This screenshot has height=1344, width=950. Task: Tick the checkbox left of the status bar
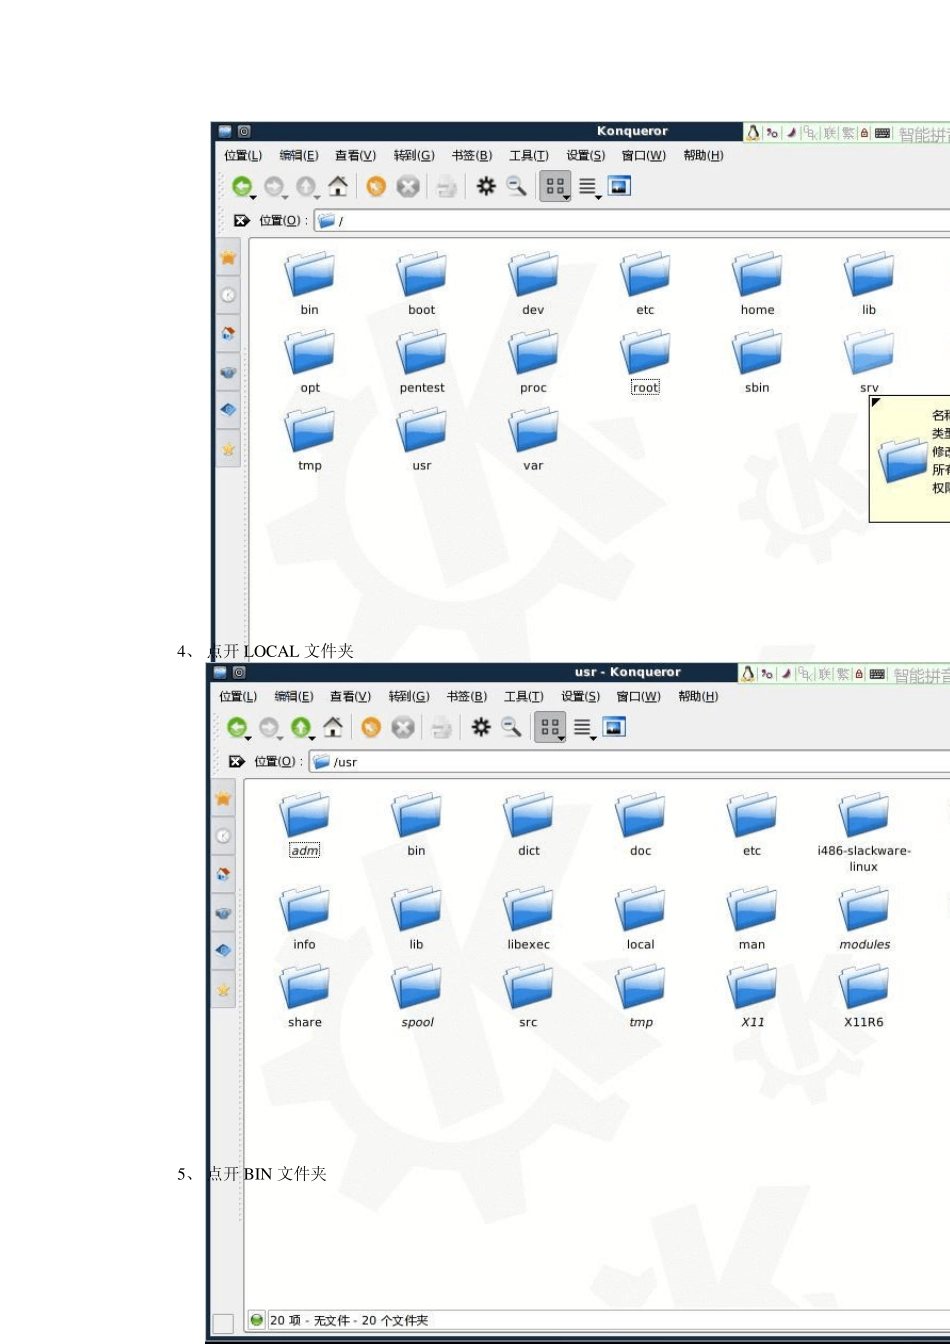[x=223, y=1322]
